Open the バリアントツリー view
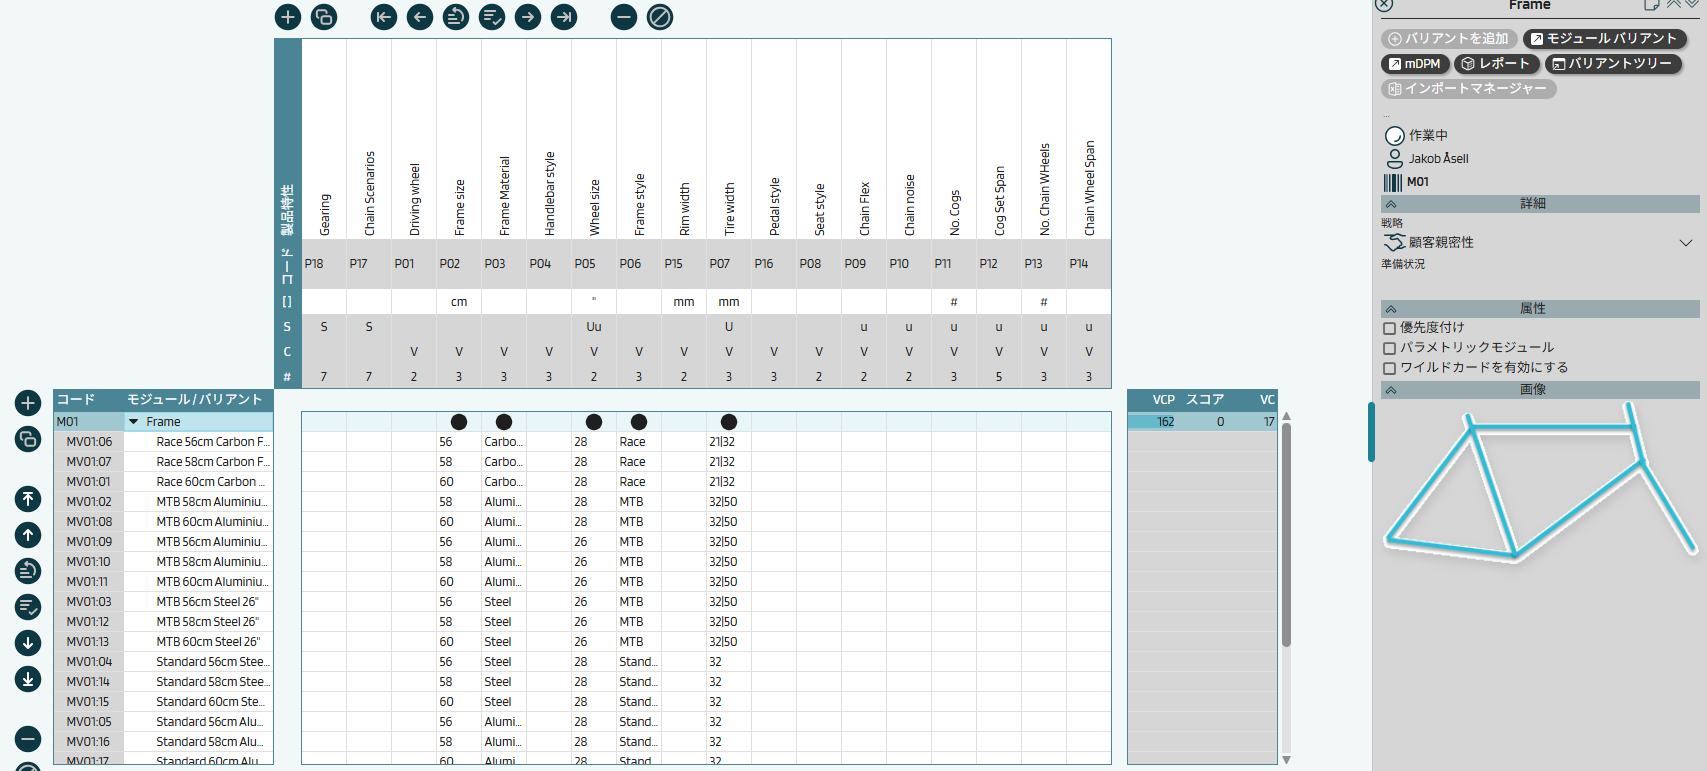This screenshot has width=1707, height=771. (1612, 64)
